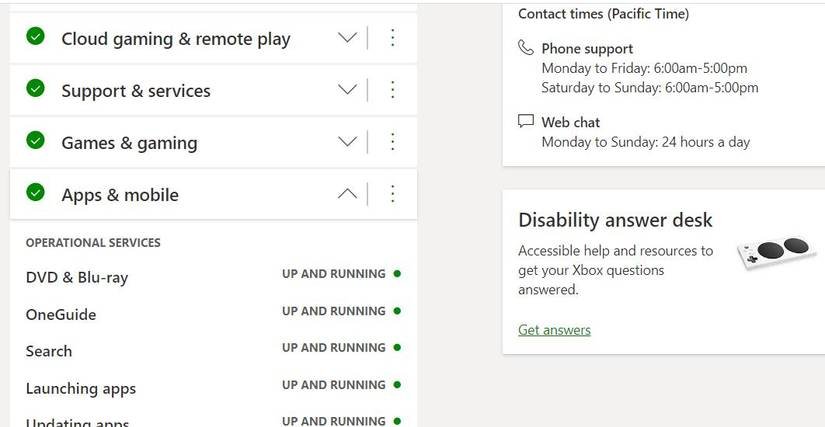Click the green checkmark beside Cloud gaming

[36, 37]
